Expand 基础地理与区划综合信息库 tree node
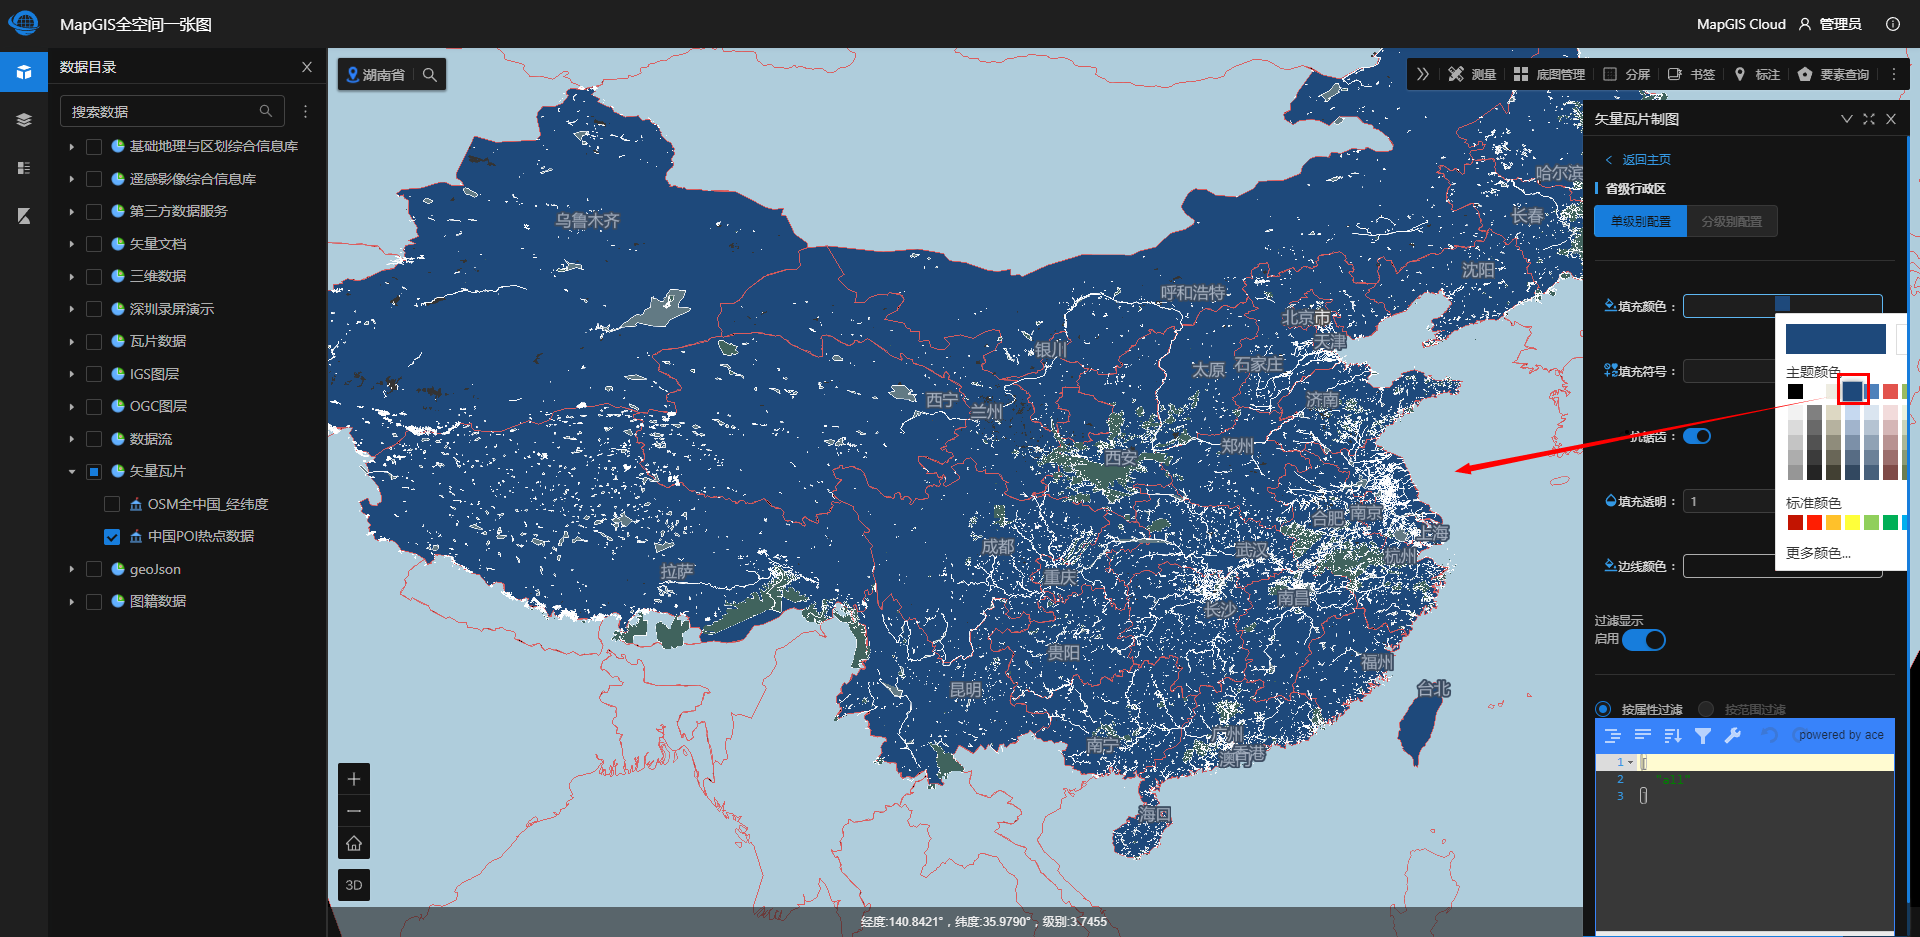The width and height of the screenshot is (1920, 937). (x=72, y=147)
